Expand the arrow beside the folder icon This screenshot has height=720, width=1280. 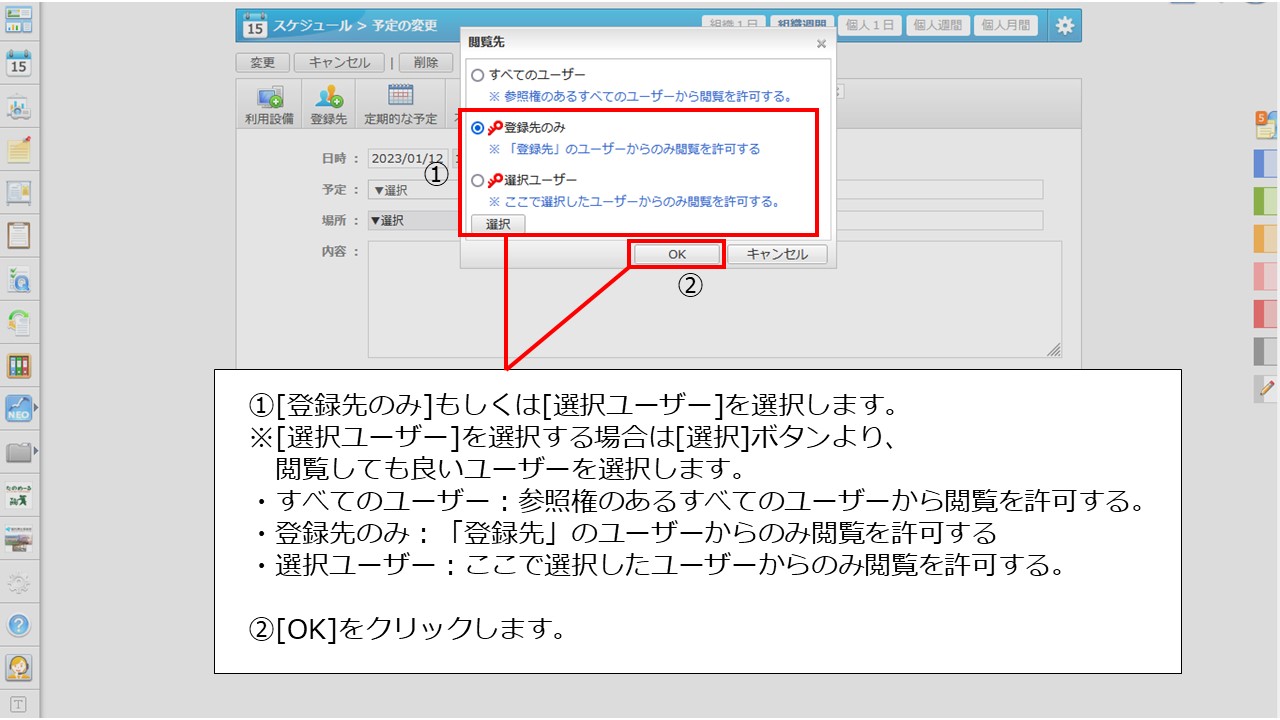click(37, 452)
